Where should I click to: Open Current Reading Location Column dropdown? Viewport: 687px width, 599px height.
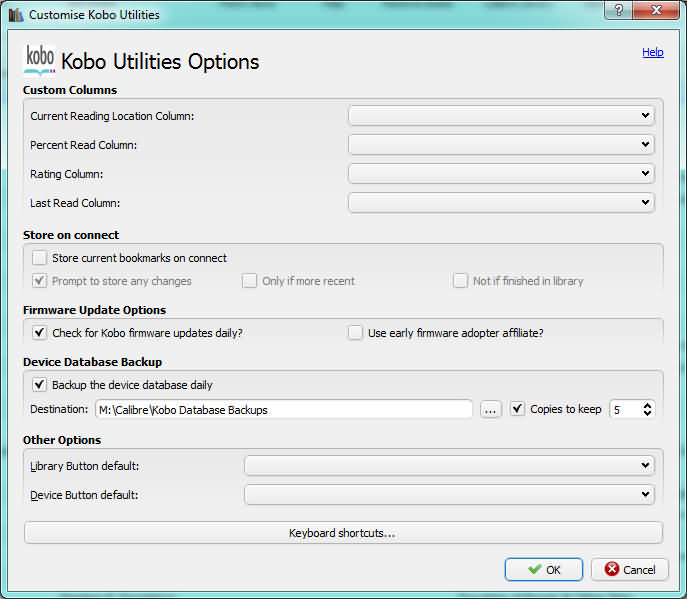coord(501,116)
